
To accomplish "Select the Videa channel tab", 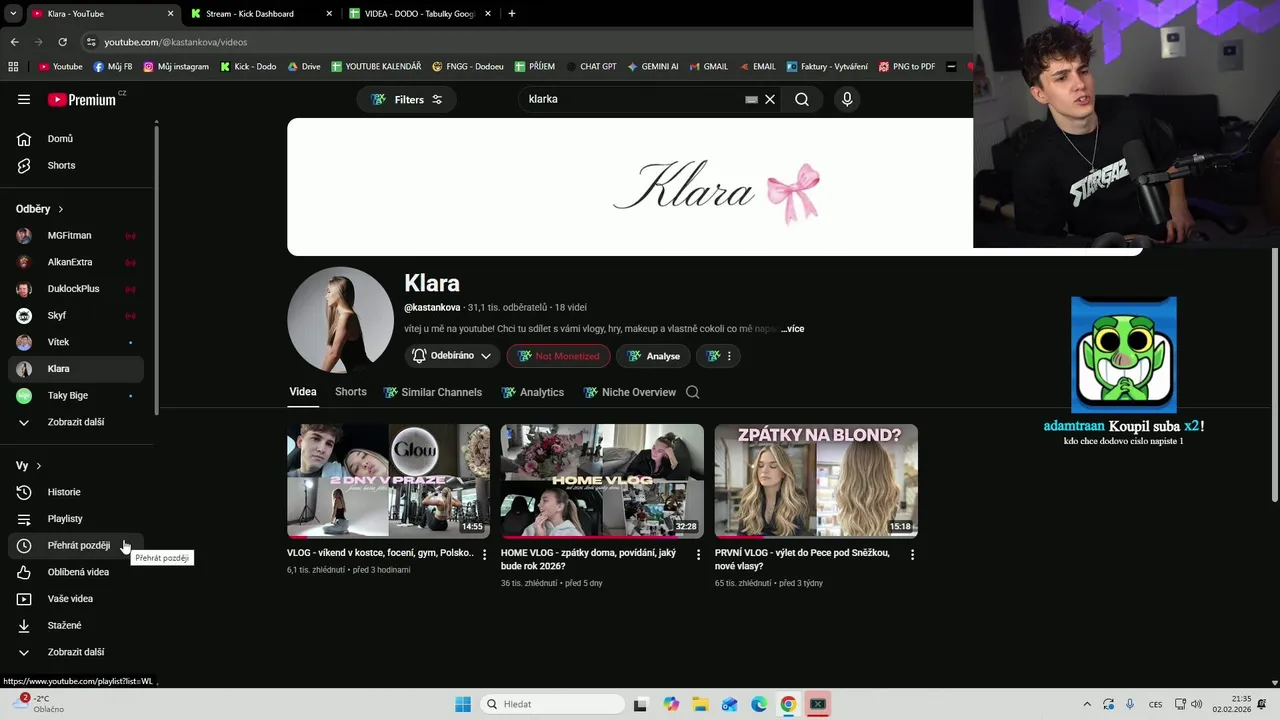I will [x=303, y=392].
